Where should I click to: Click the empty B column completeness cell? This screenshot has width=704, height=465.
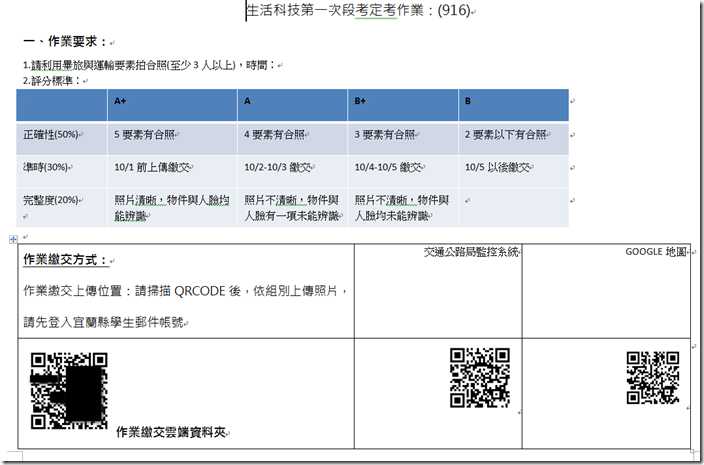514,207
